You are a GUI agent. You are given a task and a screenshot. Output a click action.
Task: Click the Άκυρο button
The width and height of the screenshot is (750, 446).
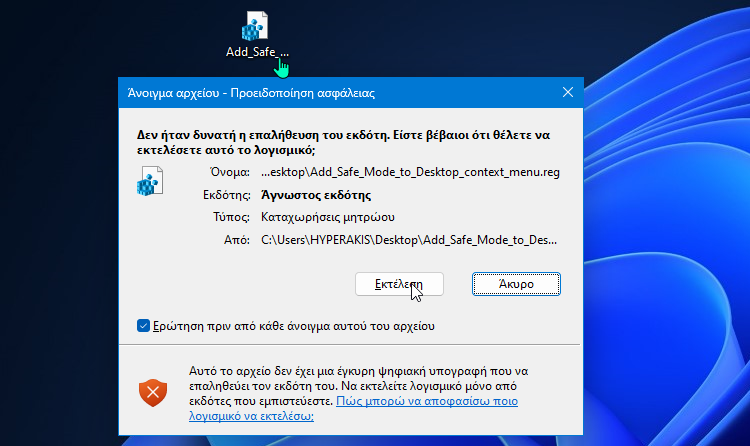(x=516, y=284)
